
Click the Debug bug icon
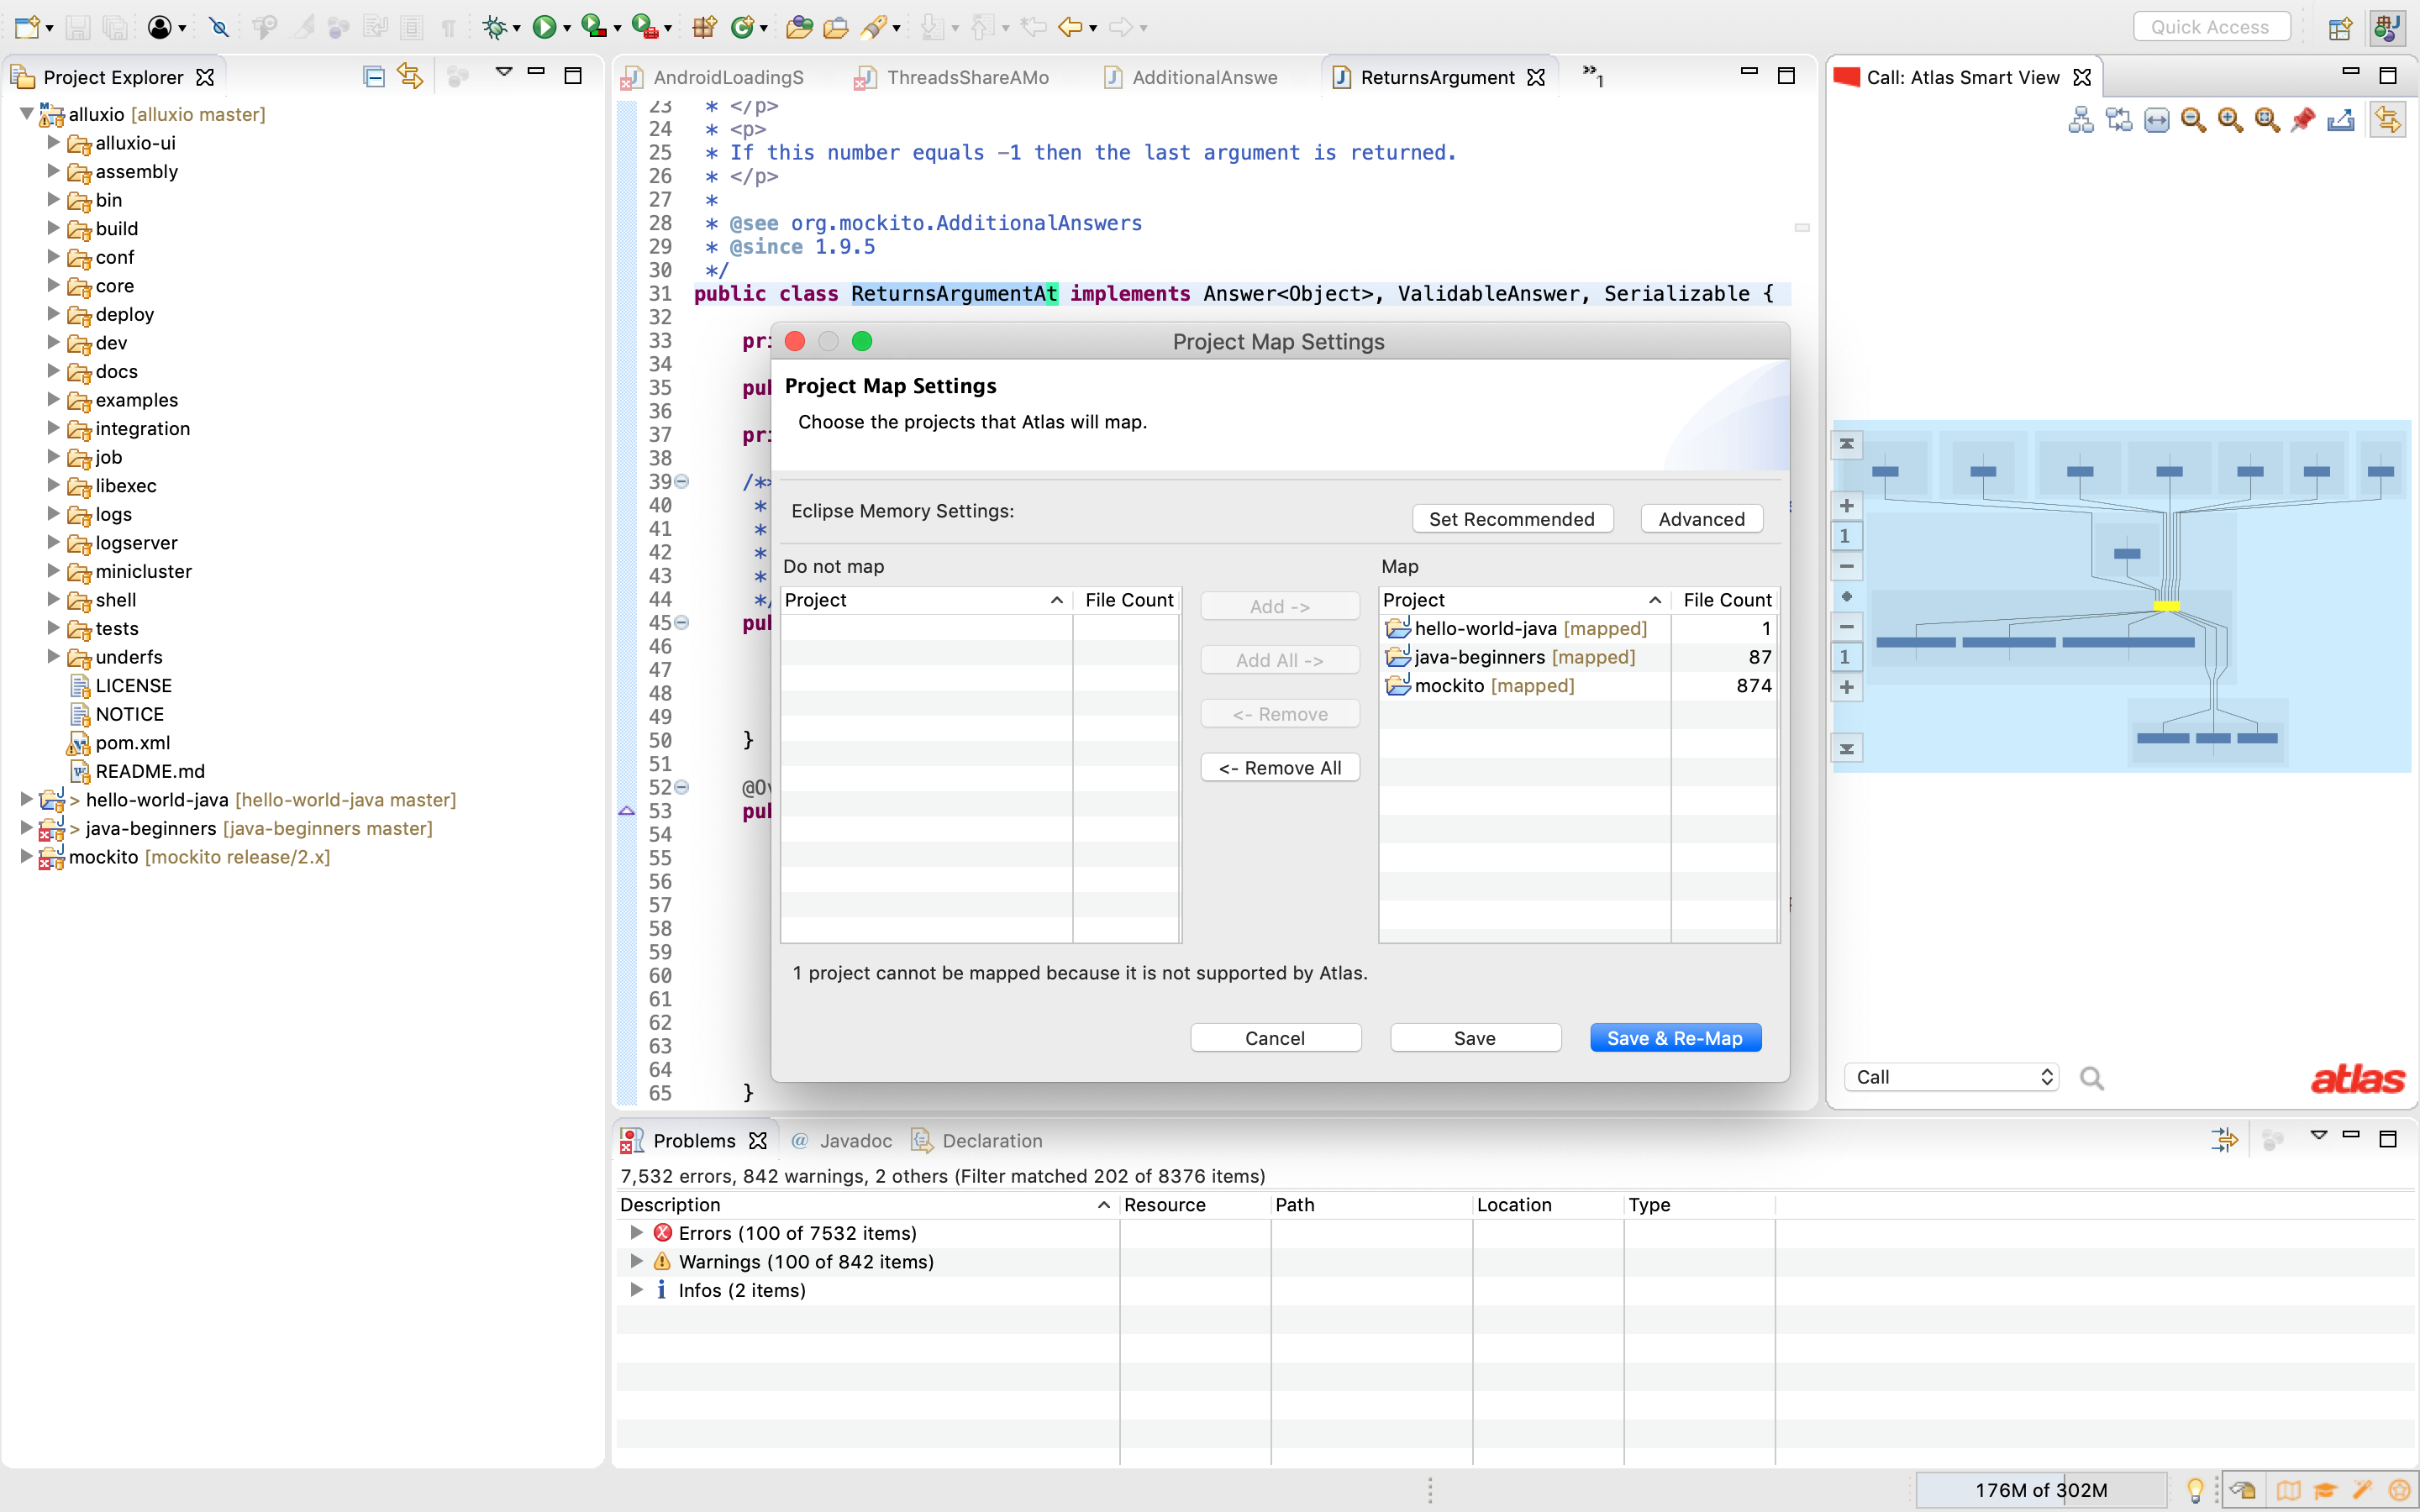click(494, 27)
